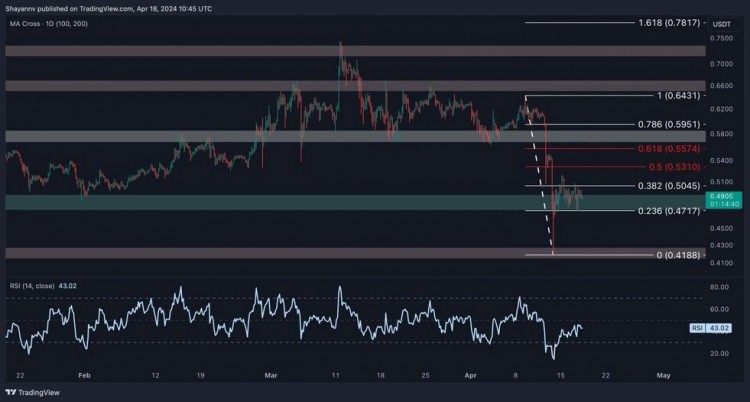Viewport: 750px width, 402px height.
Task: Click the Feb date label on time axis
Action: click(x=84, y=376)
